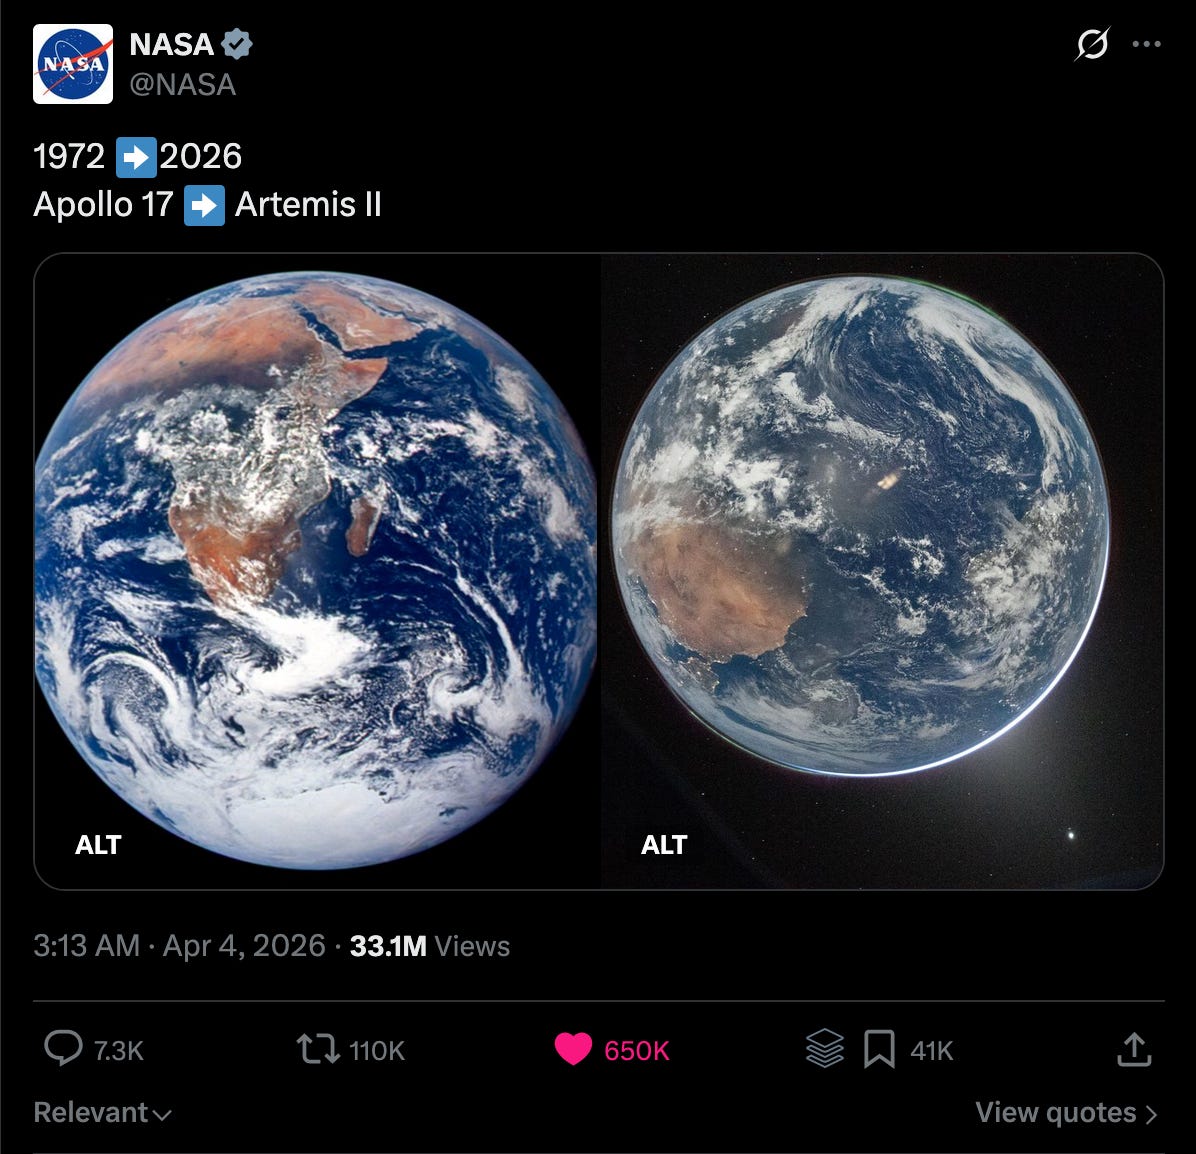Open the Artemis II Earth photo
Viewport: 1196px width, 1154px height.
tap(882, 571)
